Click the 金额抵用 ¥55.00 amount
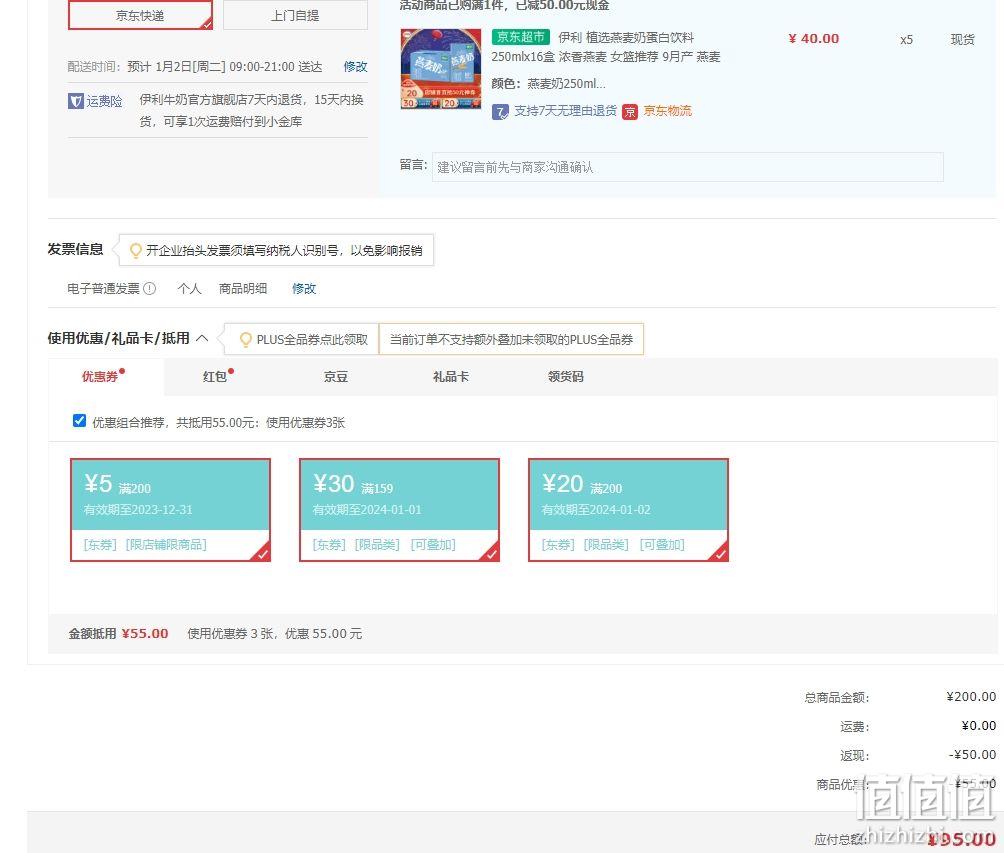Image resolution: width=1004 pixels, height=853 pixels. click(145, 634)
